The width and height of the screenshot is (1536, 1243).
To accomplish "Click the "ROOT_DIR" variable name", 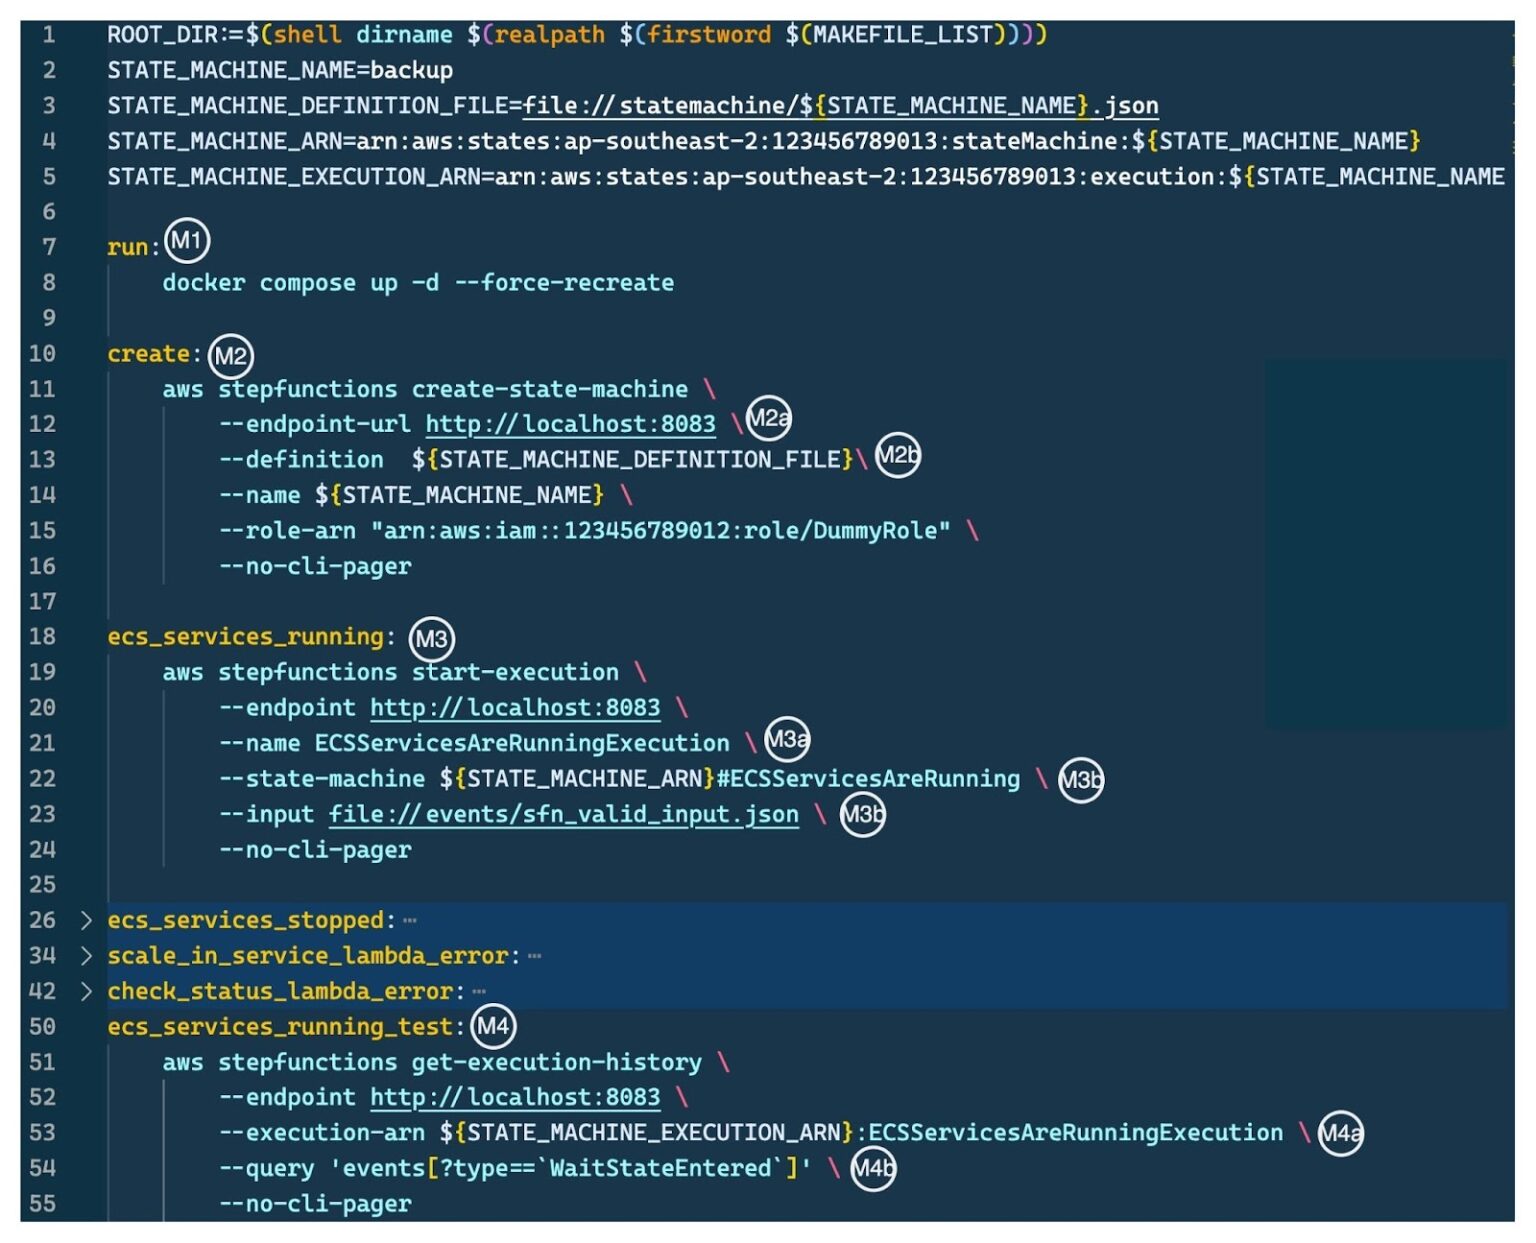I will (x=162, y=35).
